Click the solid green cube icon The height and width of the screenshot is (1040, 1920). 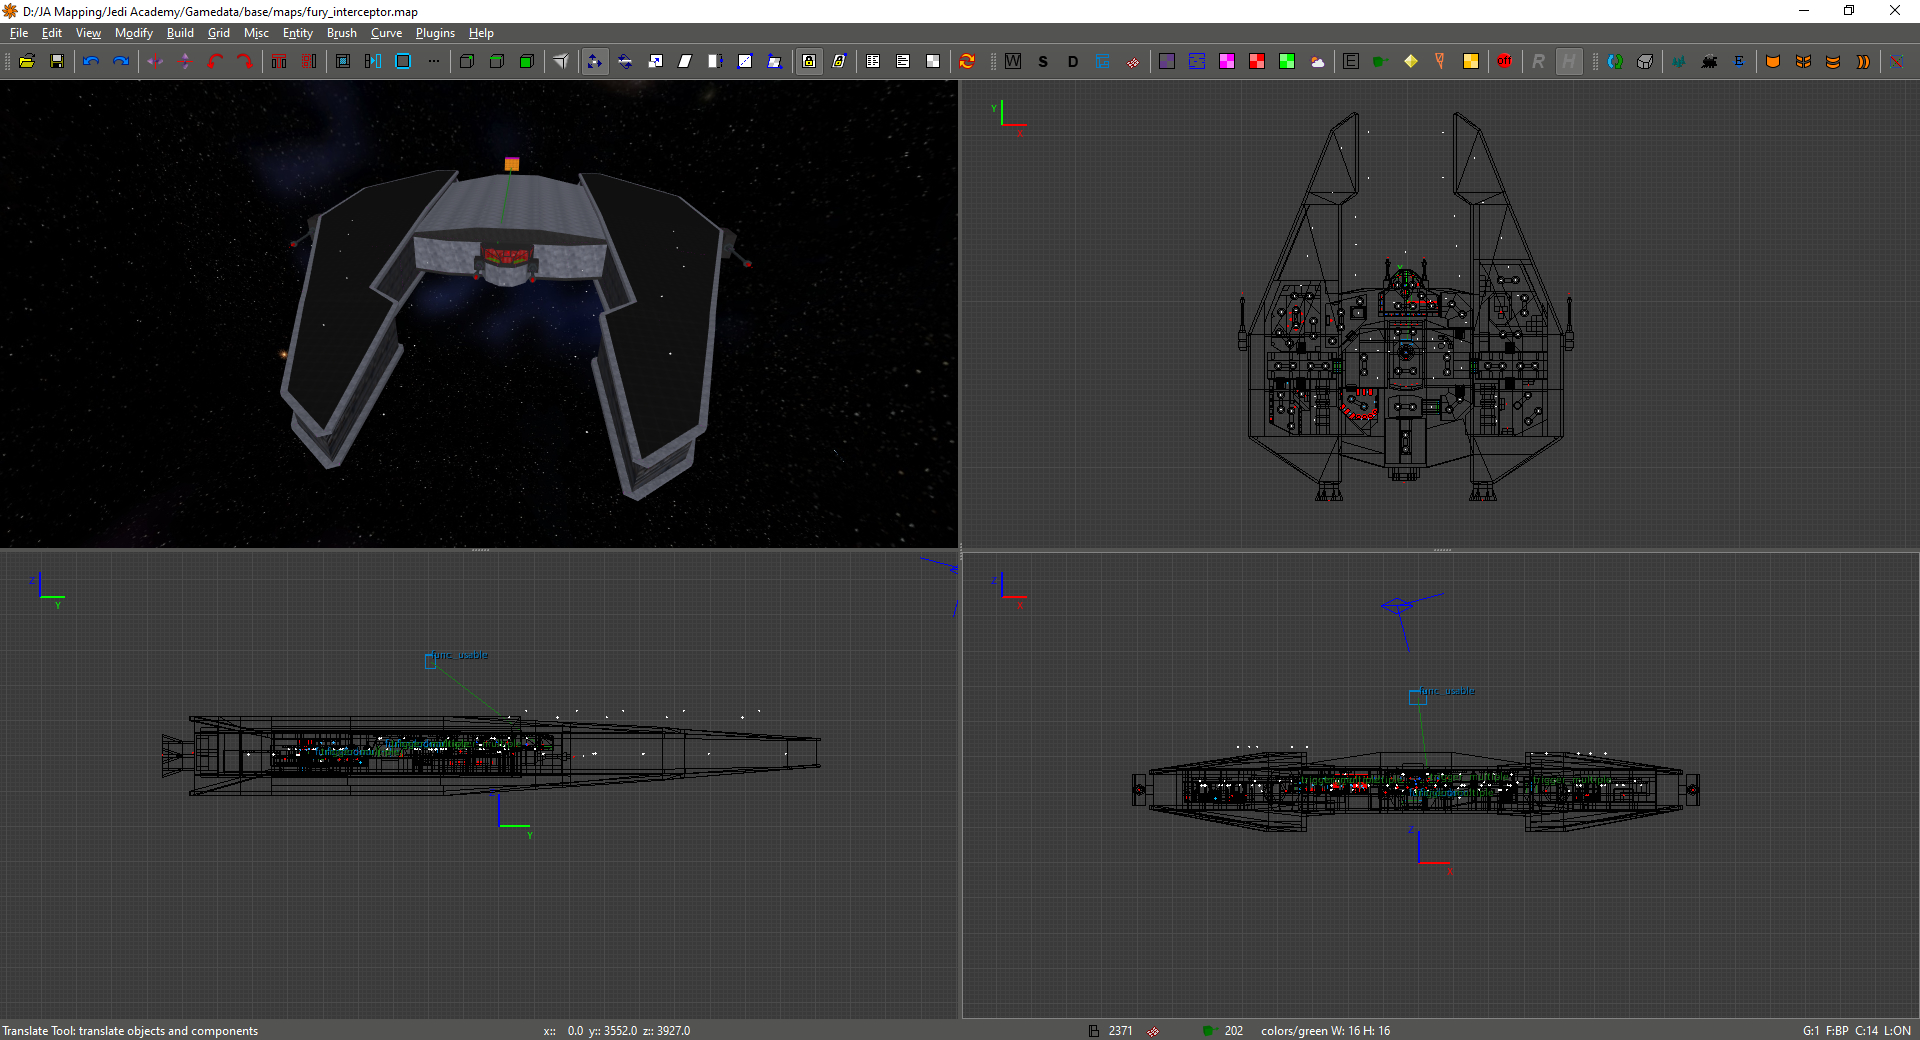pos(527,61)
